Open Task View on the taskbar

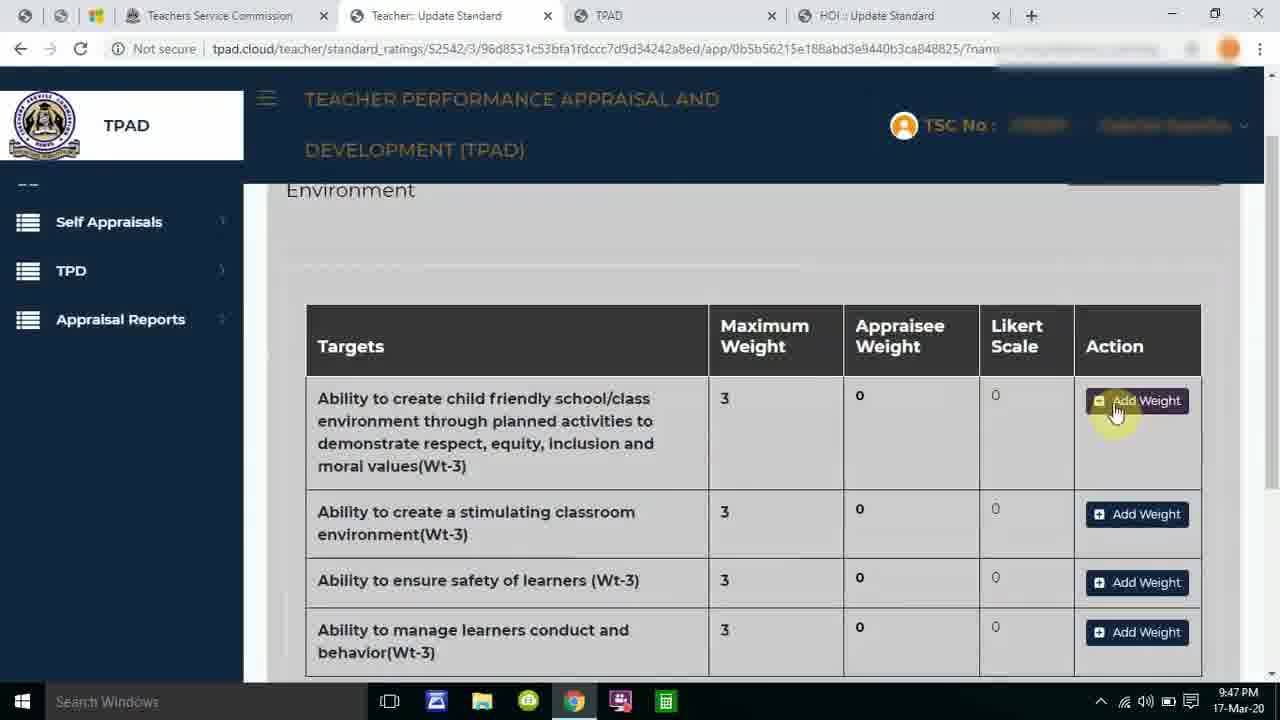(390, 701)
